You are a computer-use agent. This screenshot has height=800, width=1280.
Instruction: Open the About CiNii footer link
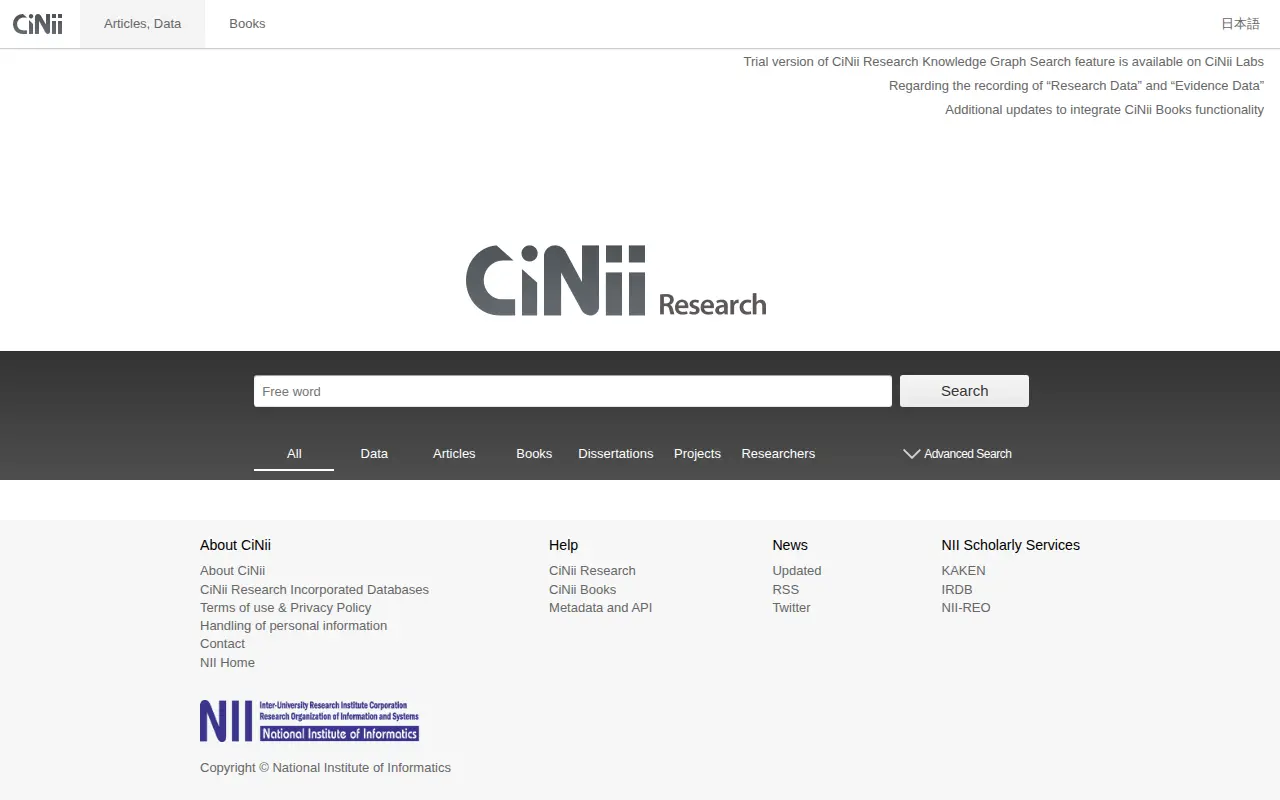pyautogui.click(x=232, y=571)
